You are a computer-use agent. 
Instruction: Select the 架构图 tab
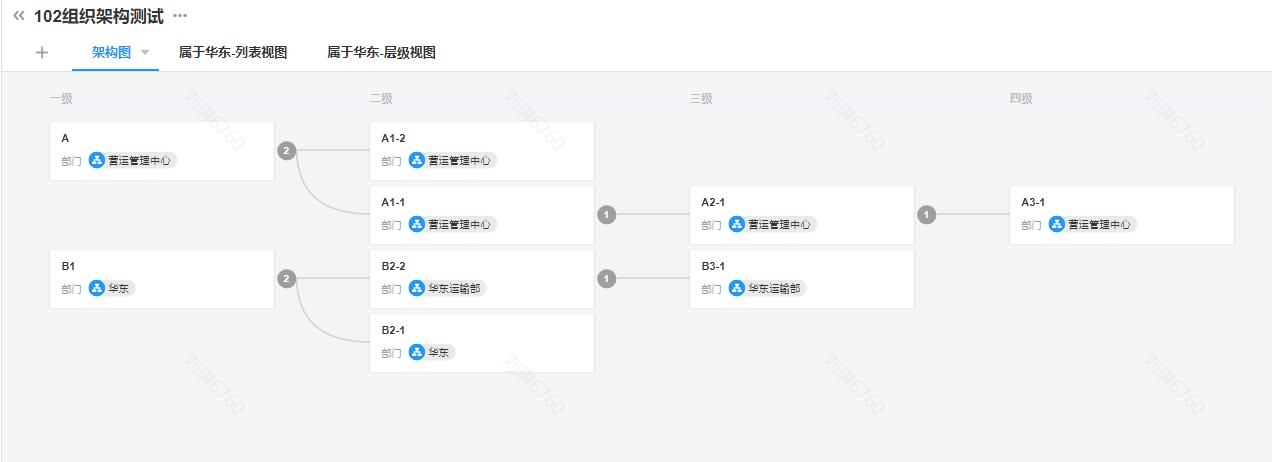111,53
